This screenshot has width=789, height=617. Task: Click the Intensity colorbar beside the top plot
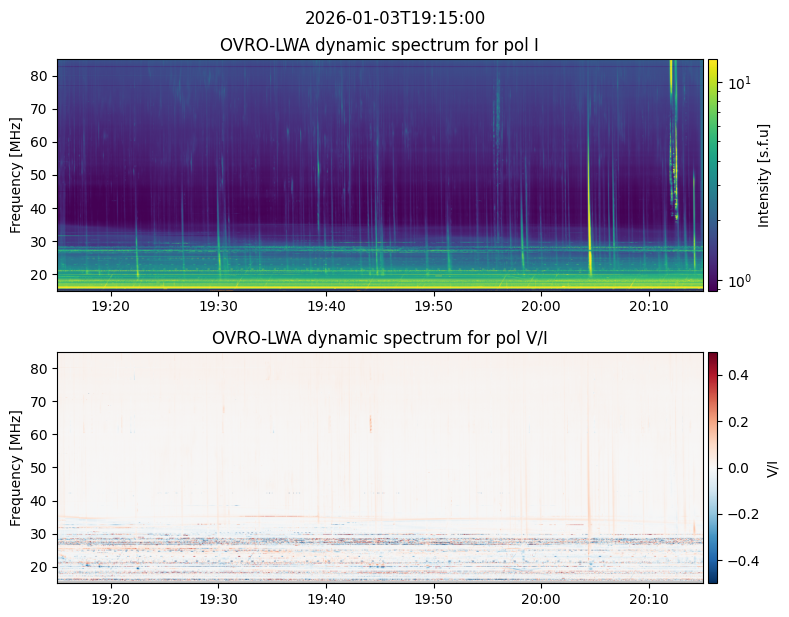tap(713, 175)
